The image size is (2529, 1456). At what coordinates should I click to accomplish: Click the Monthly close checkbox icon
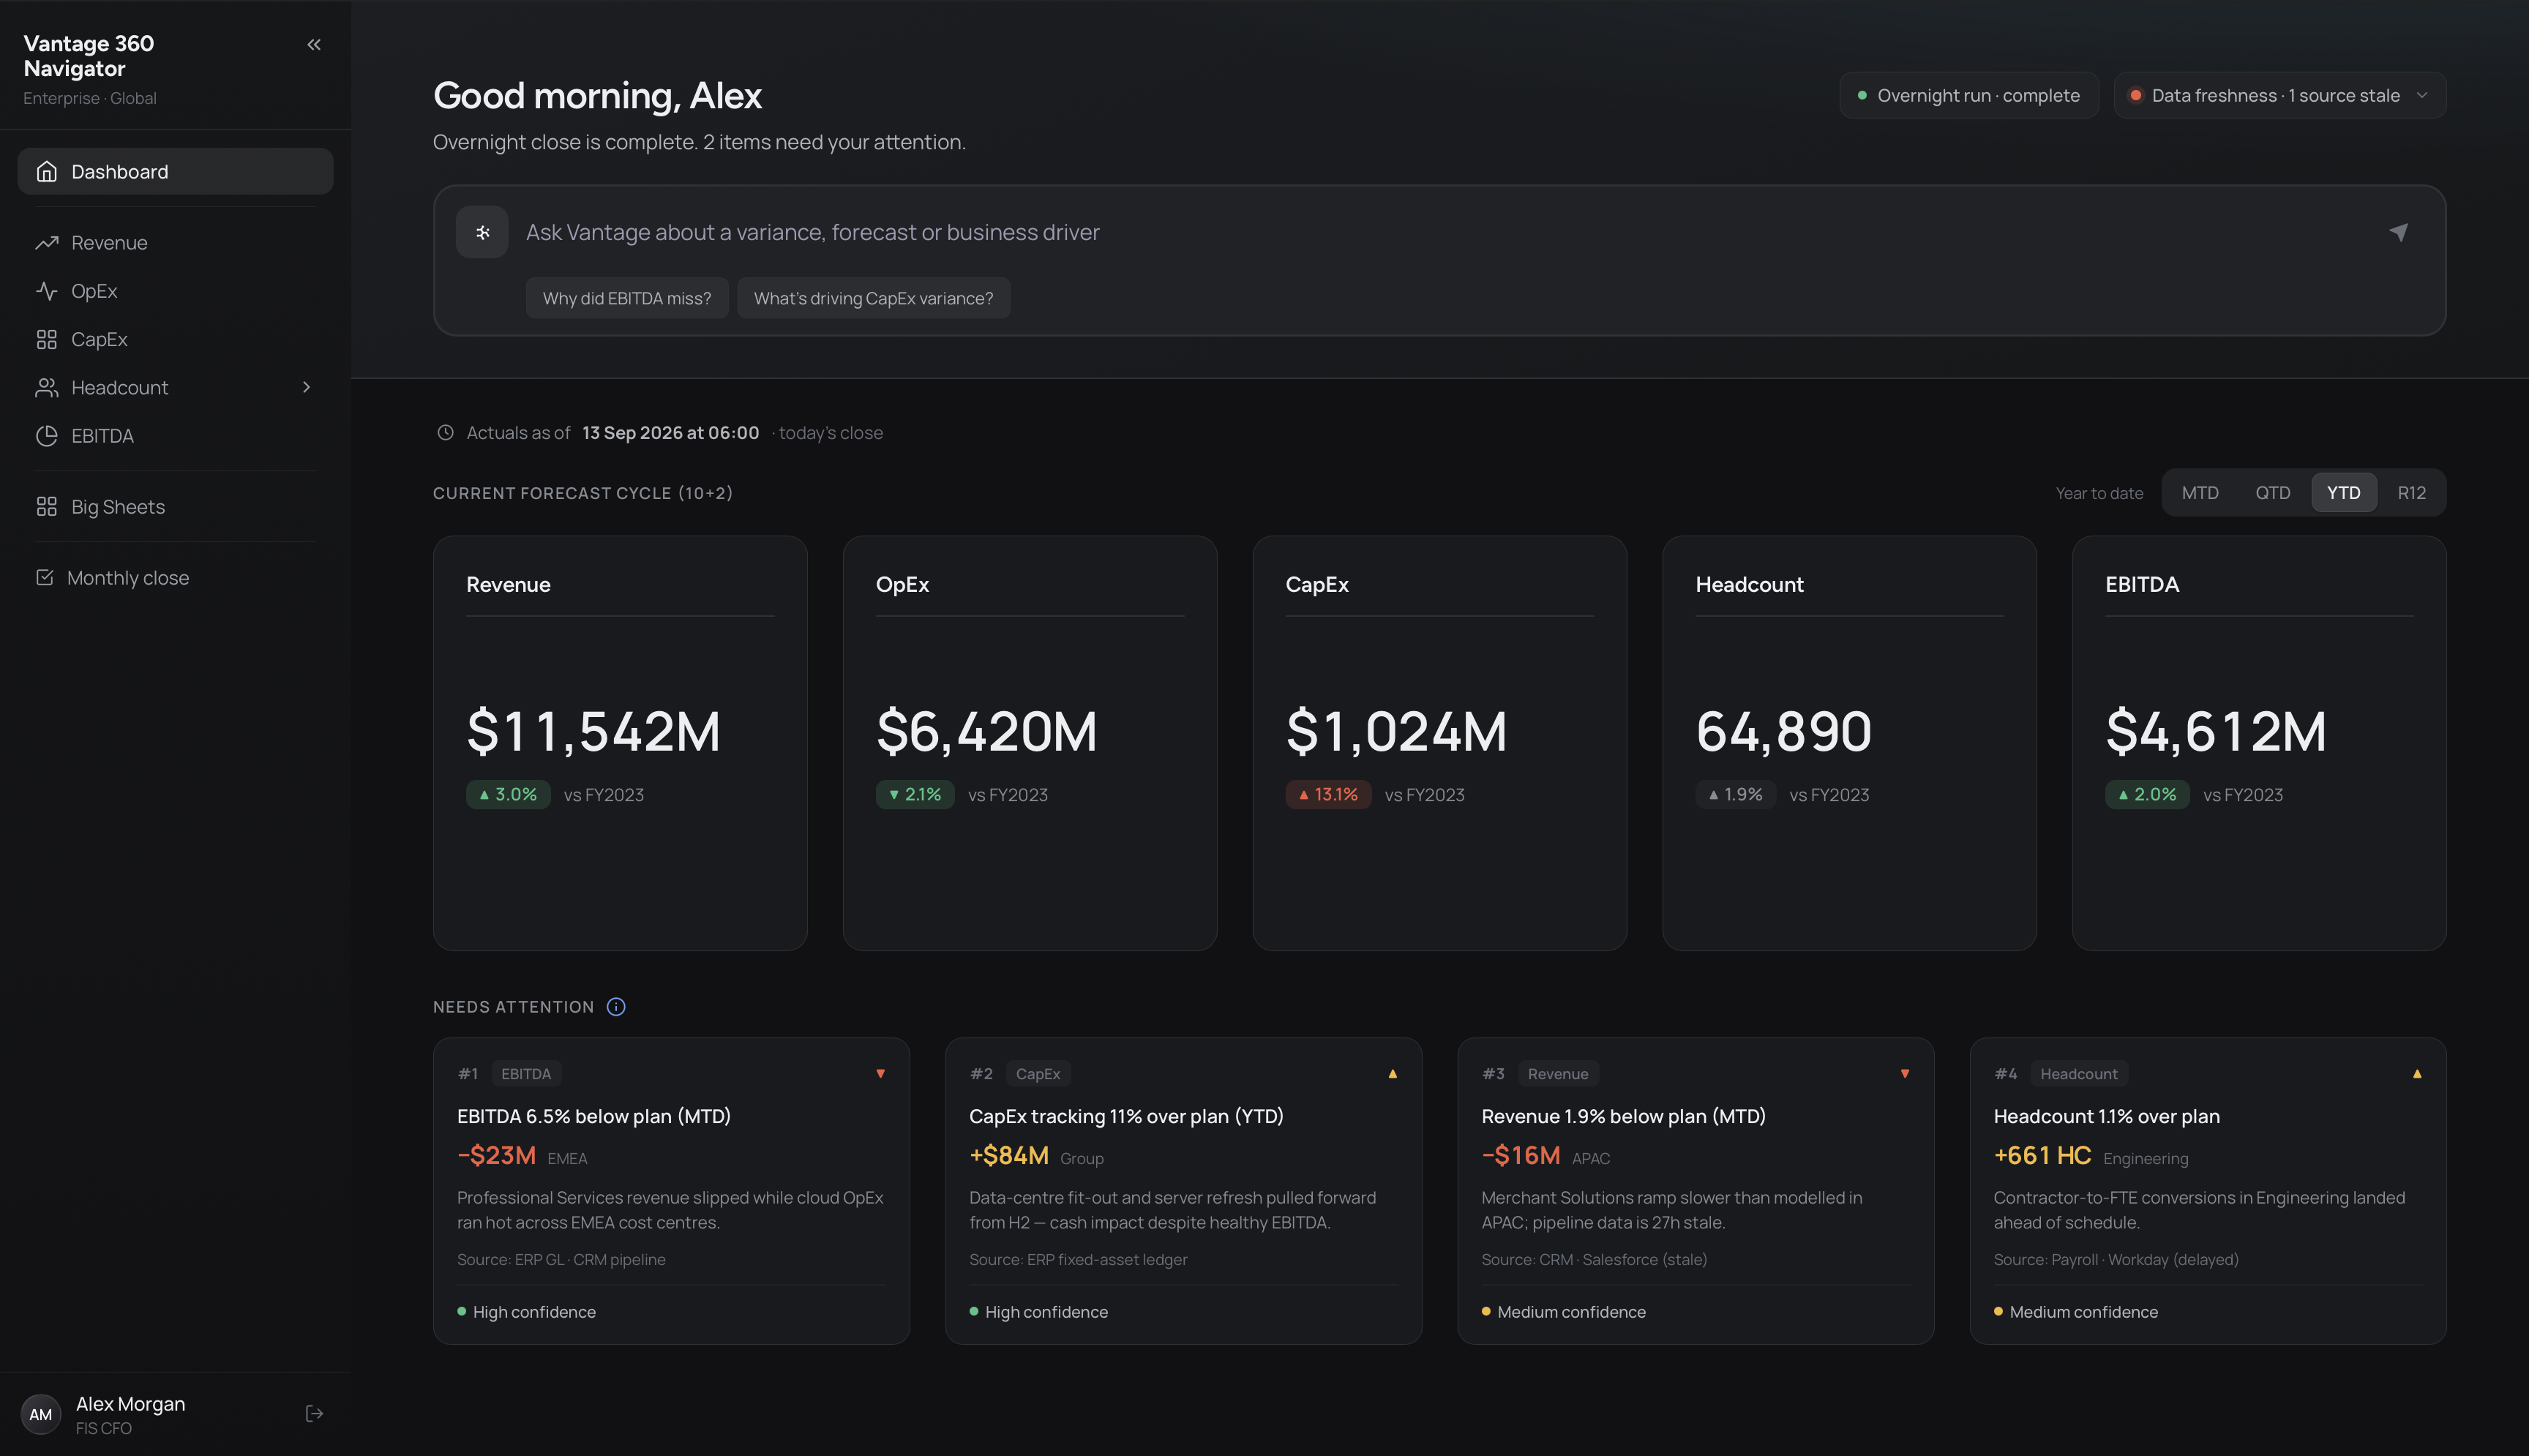coord(44,577)
